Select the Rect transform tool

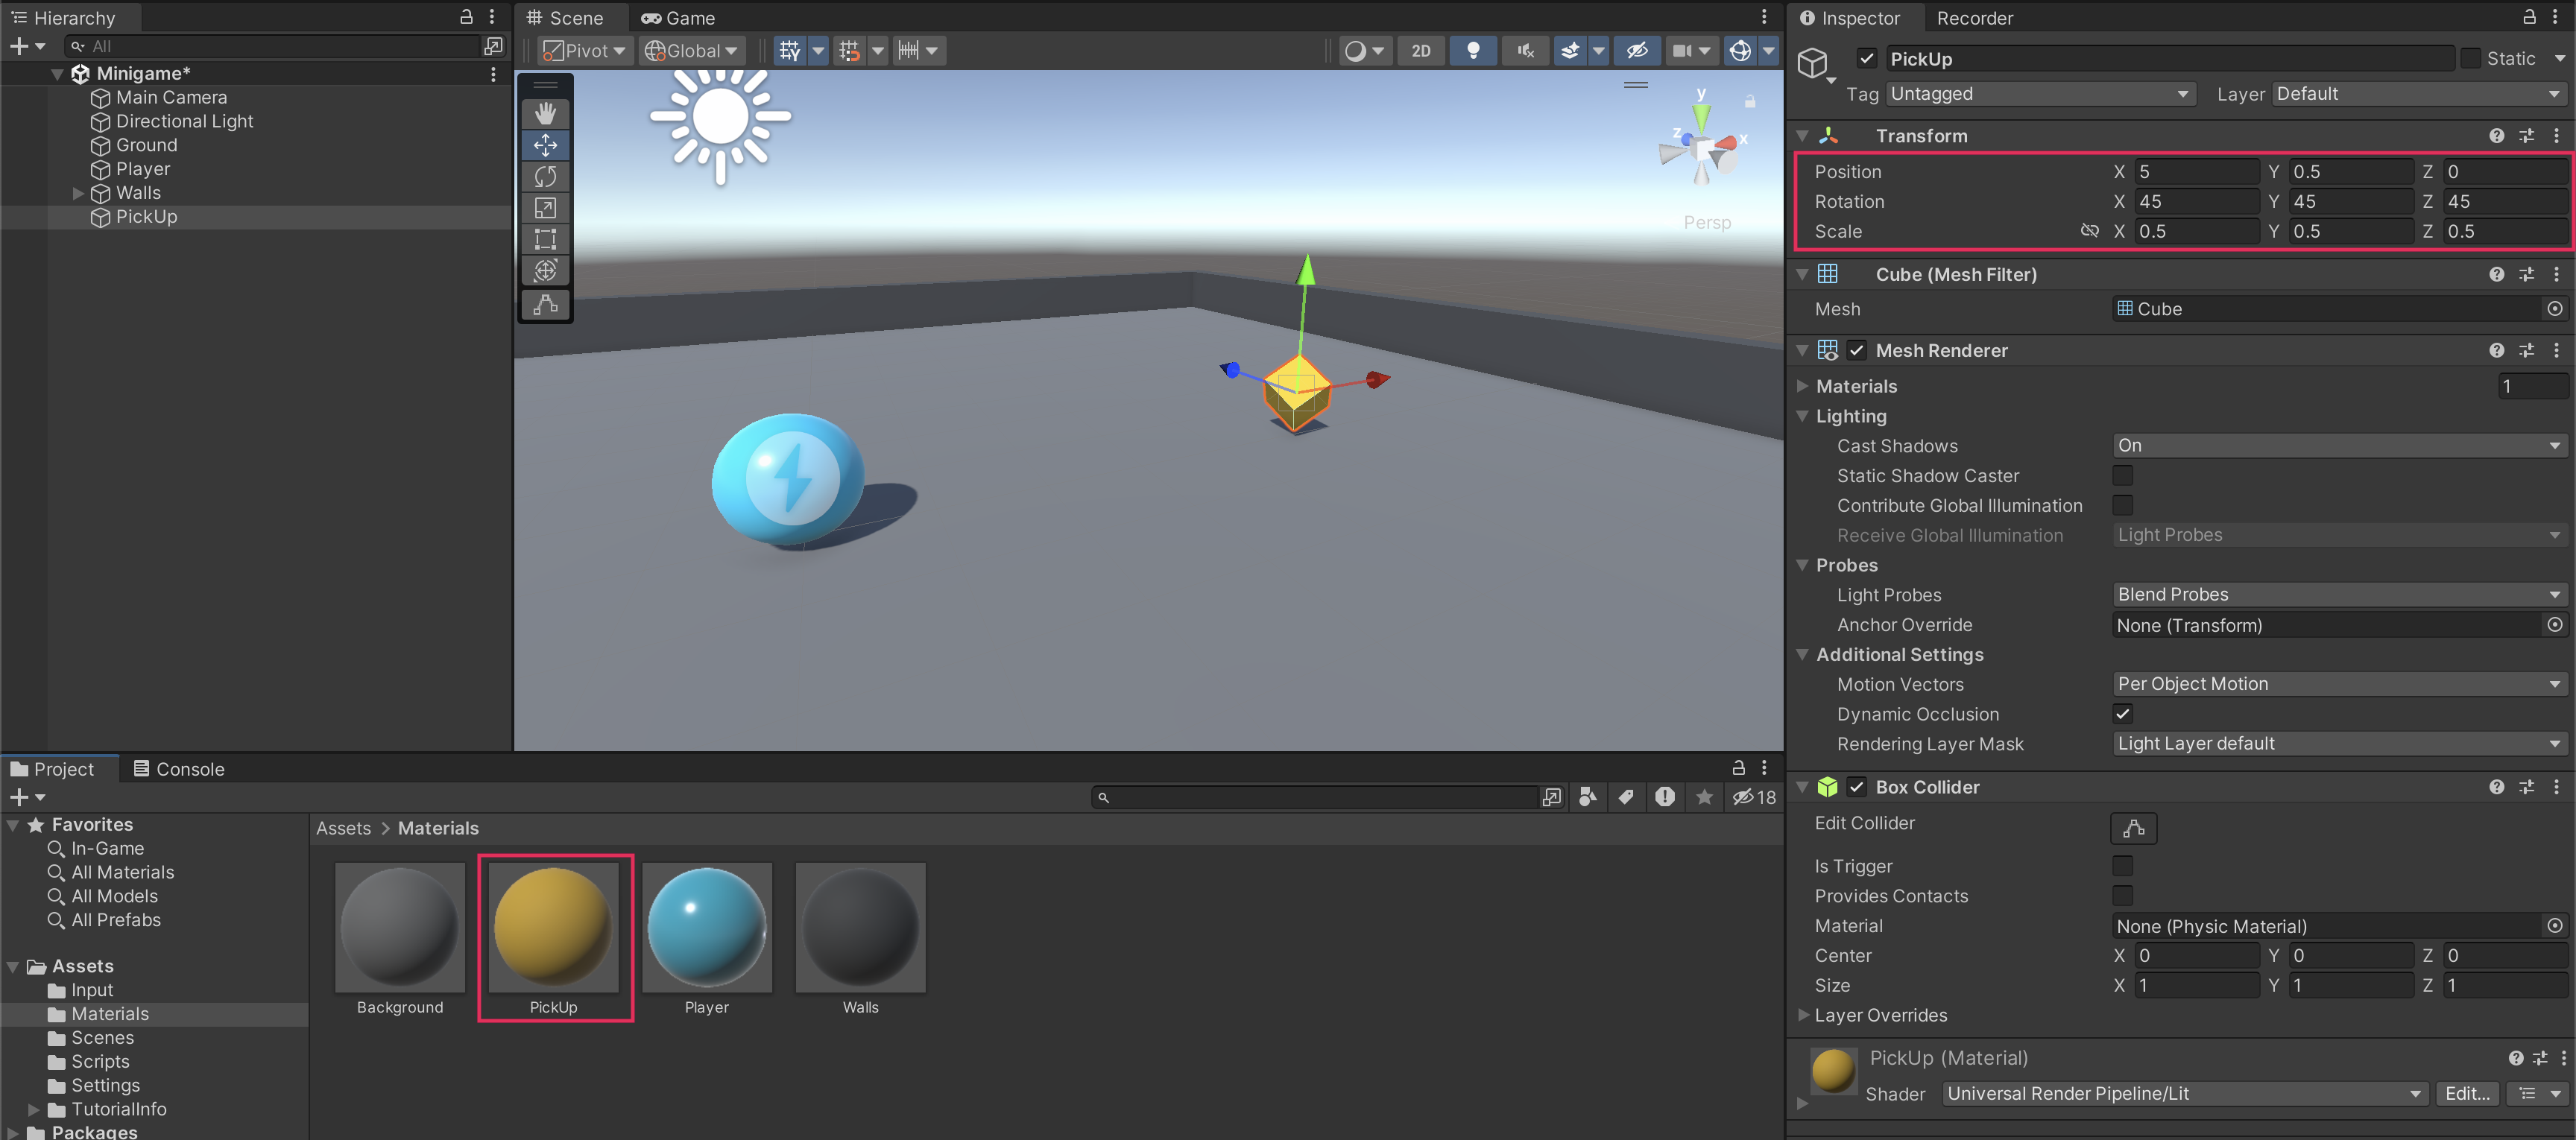[545, 239]
